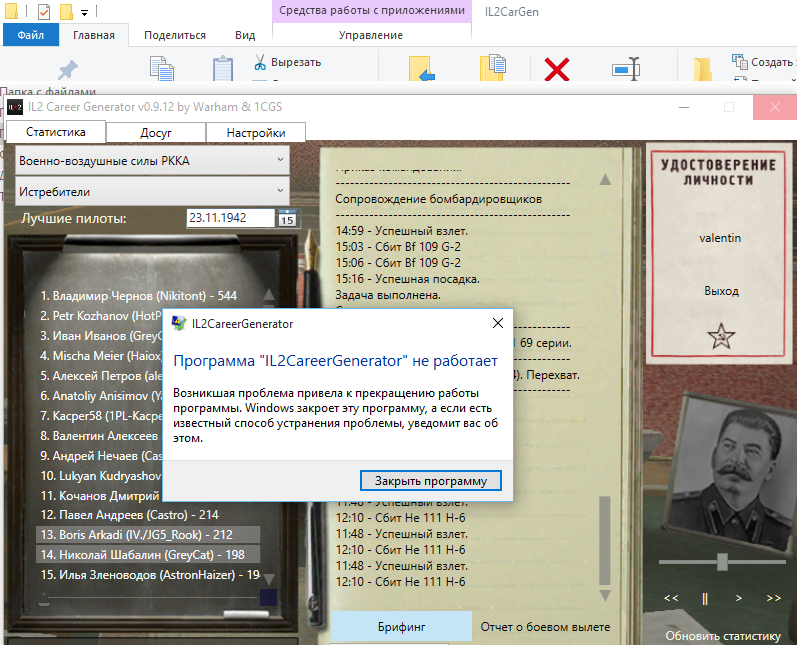Viewport: 797px width, 645px height.
Task: Select pilot 9. Андрей Нечаев row
Action: pyautogui.click(x=101, y=455)
